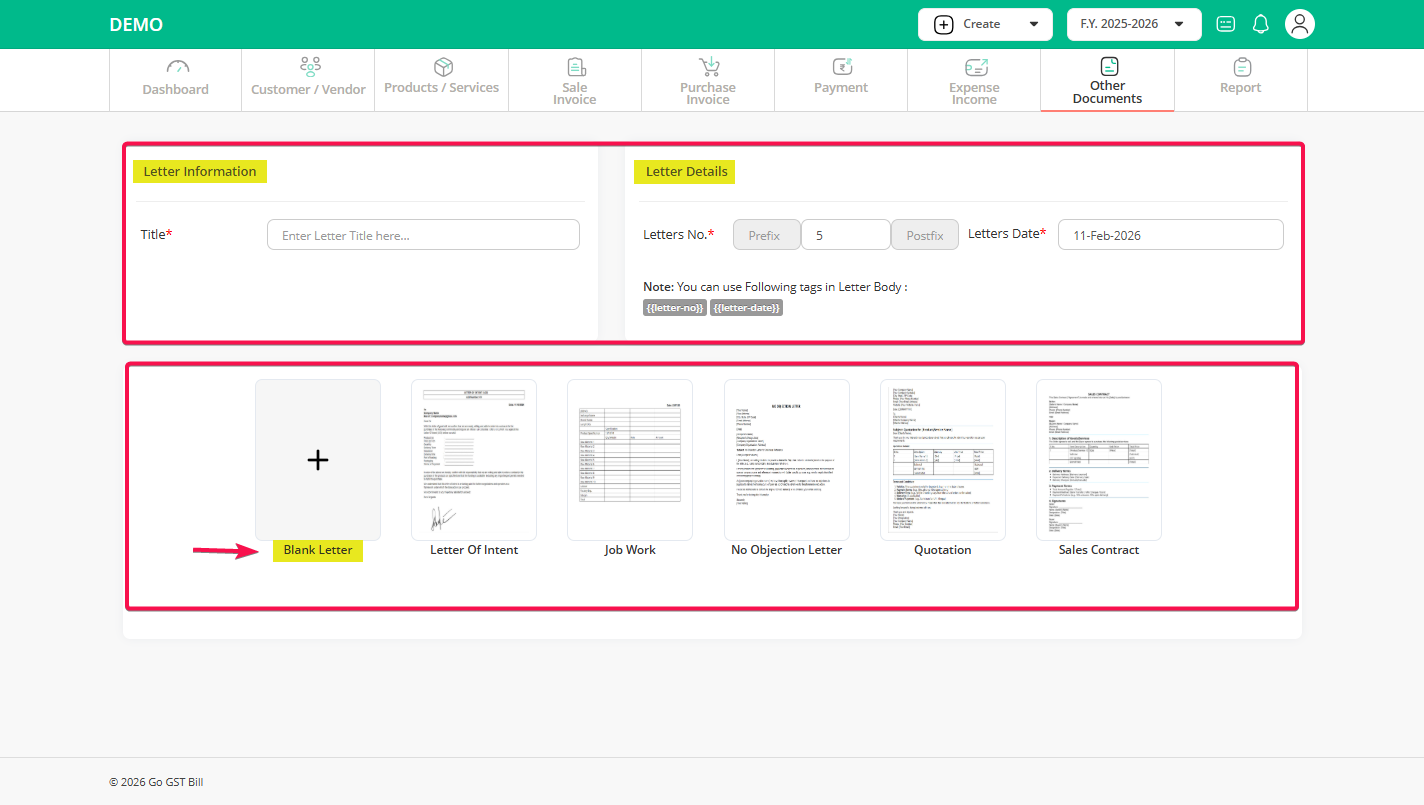Choose the Letter Of Intent template

coord(474,460)
